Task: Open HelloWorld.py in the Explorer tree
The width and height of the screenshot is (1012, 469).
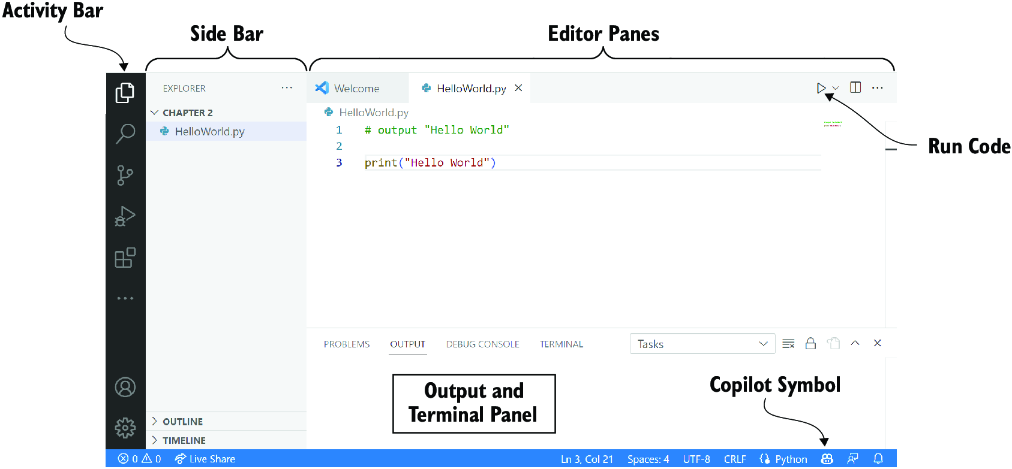Action: tap(227, 132)
